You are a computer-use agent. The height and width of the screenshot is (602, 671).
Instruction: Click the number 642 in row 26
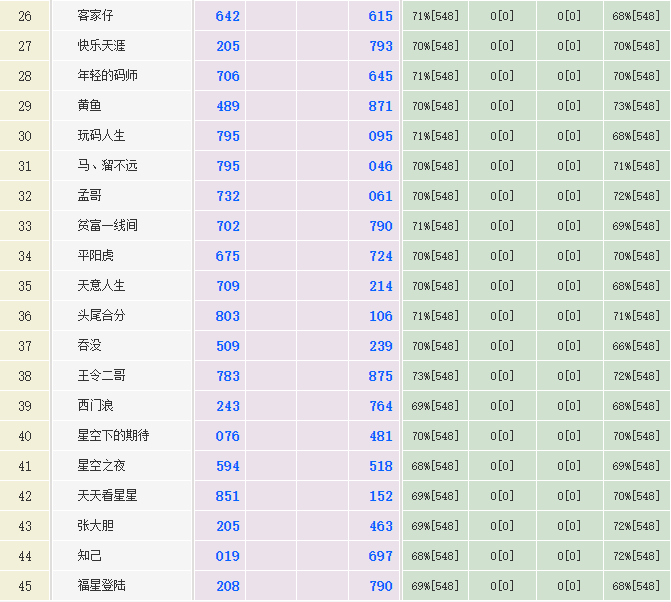[228, 16]
